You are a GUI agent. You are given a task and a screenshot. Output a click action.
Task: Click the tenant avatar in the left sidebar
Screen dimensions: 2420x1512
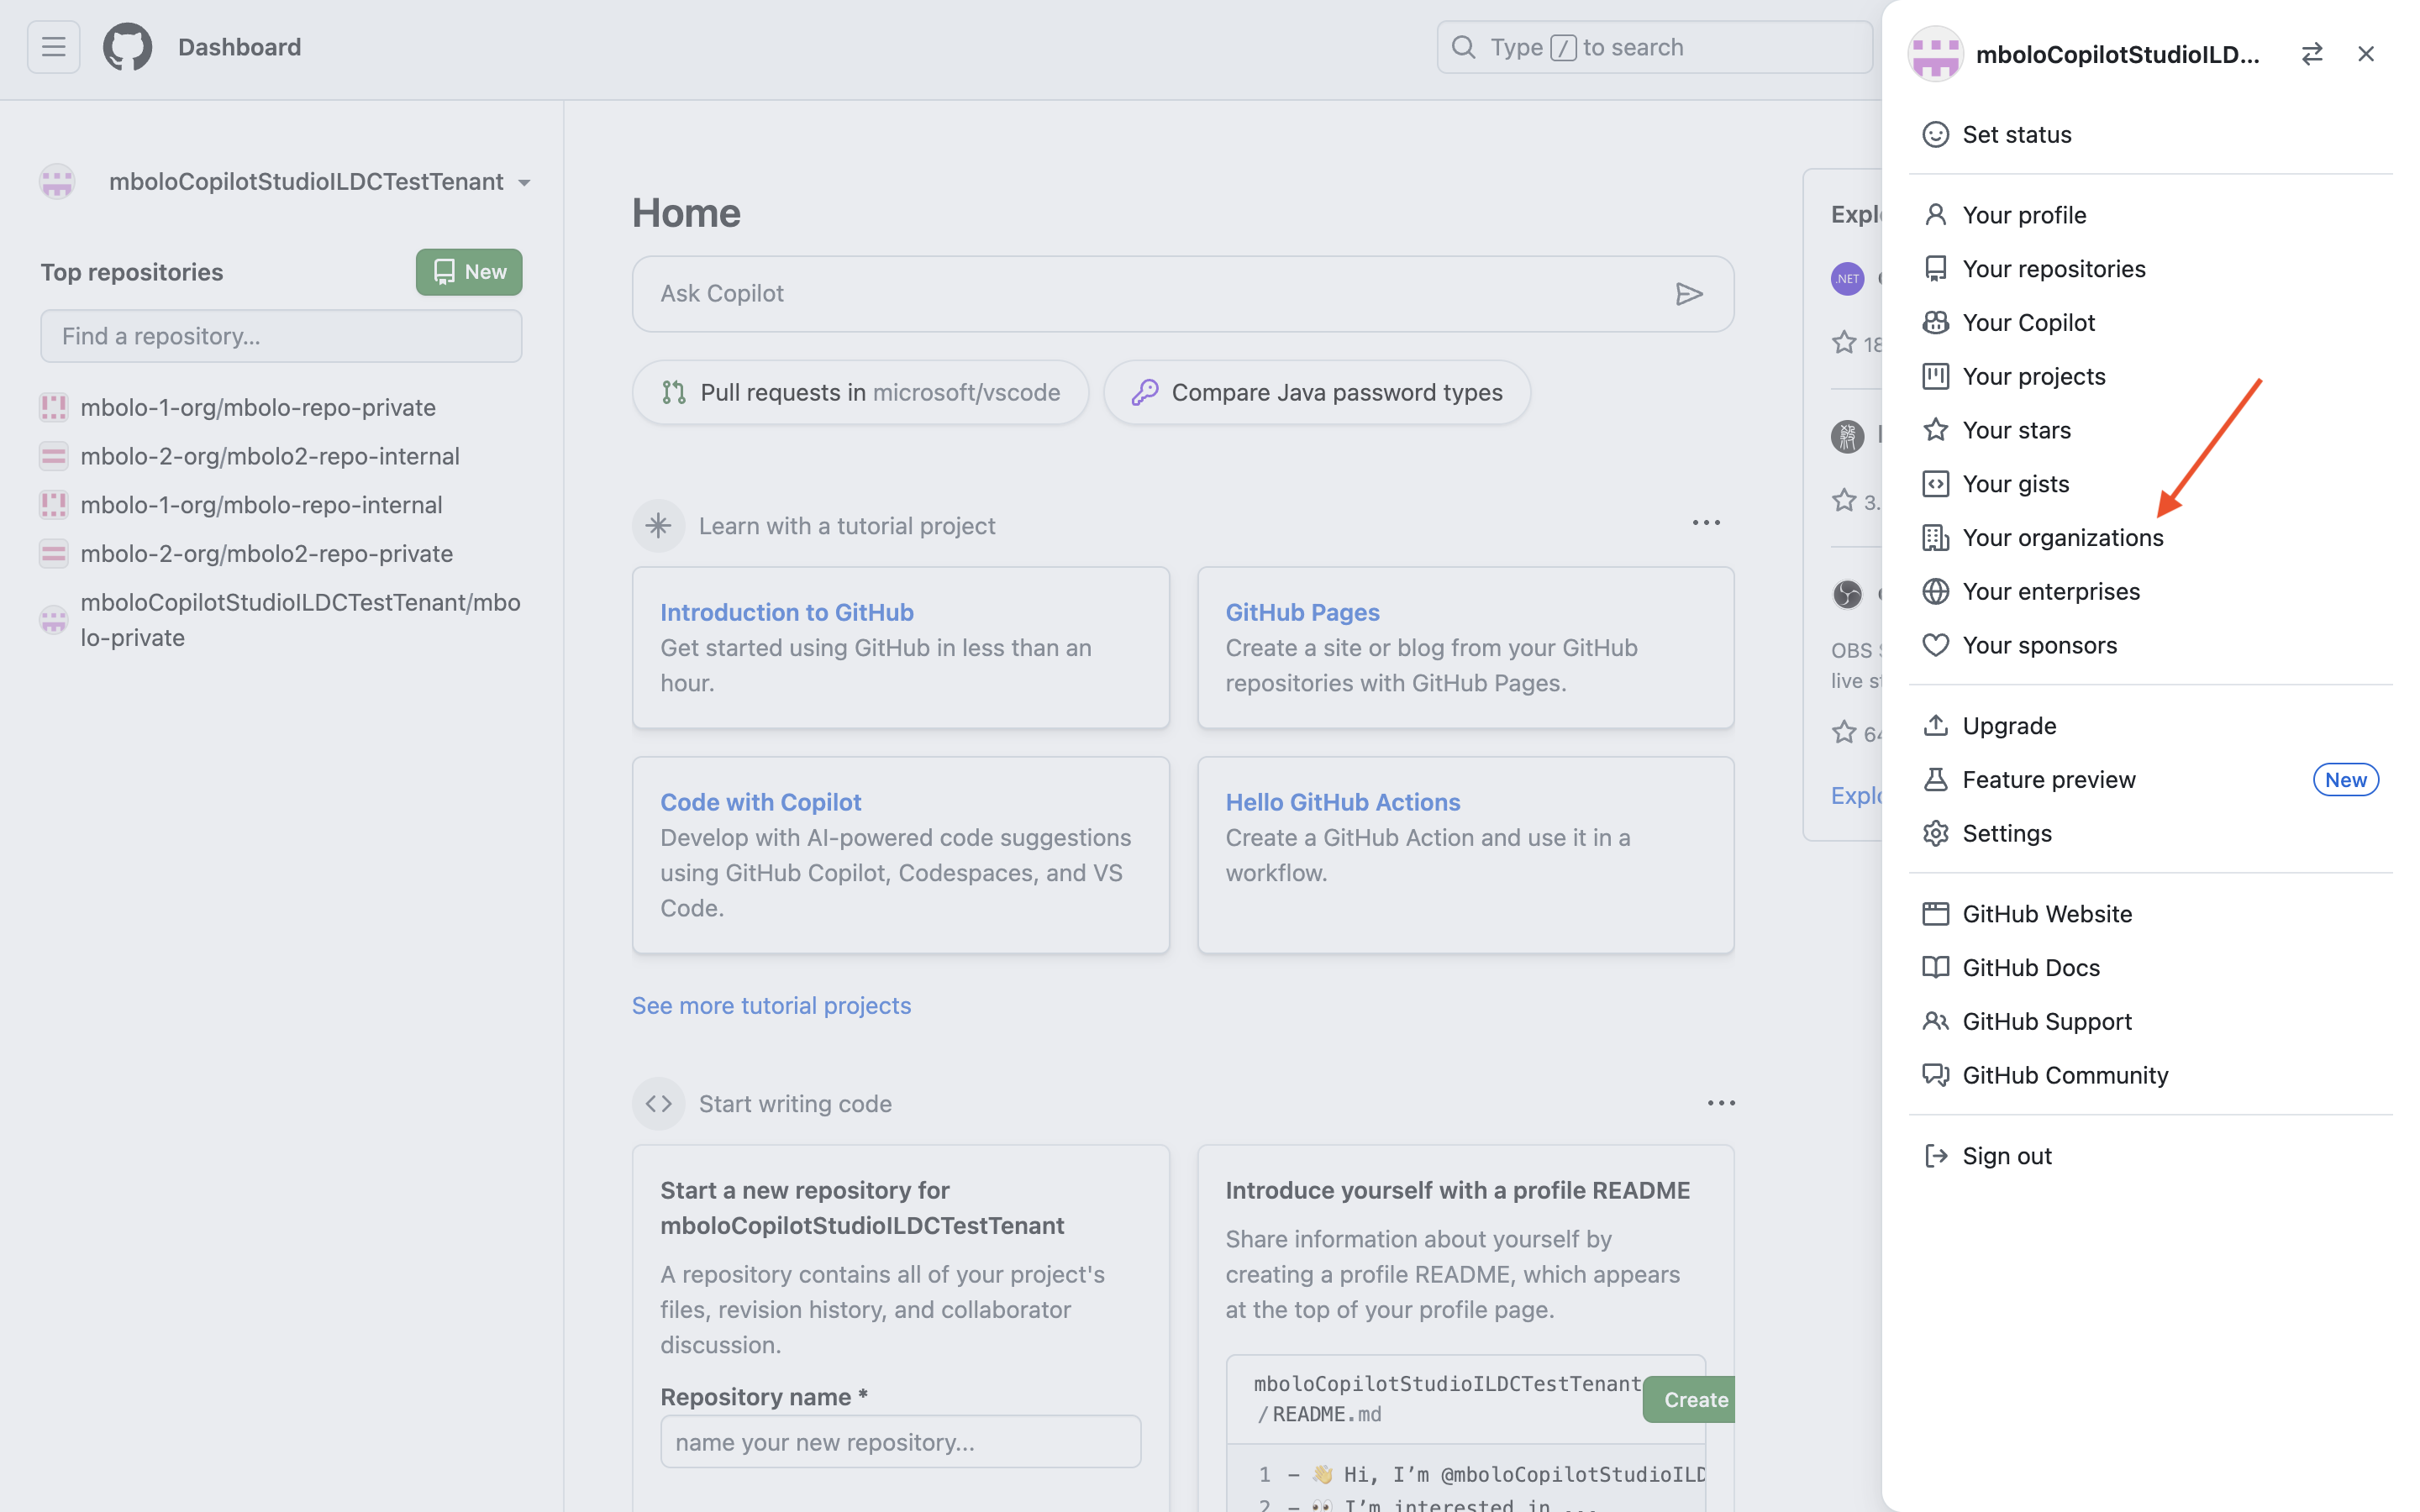56,181
